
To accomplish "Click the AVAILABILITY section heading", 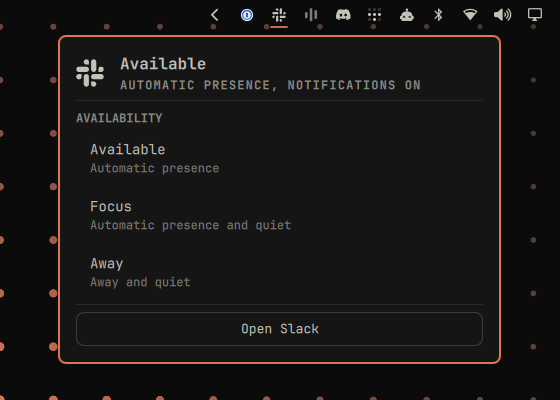I will [x=119, y=118].
